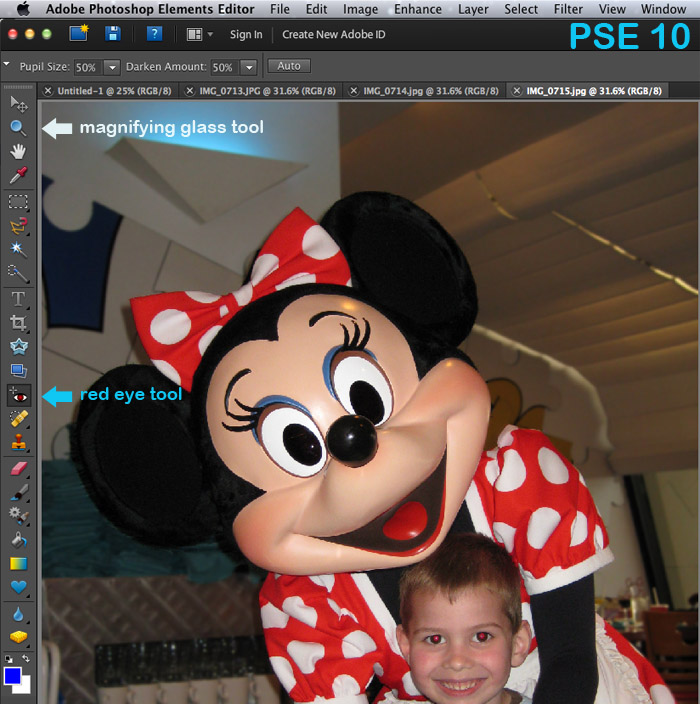This screenshot has height=704, width=700.
Task: Select the Quick Selection tool
Action: 18,273
